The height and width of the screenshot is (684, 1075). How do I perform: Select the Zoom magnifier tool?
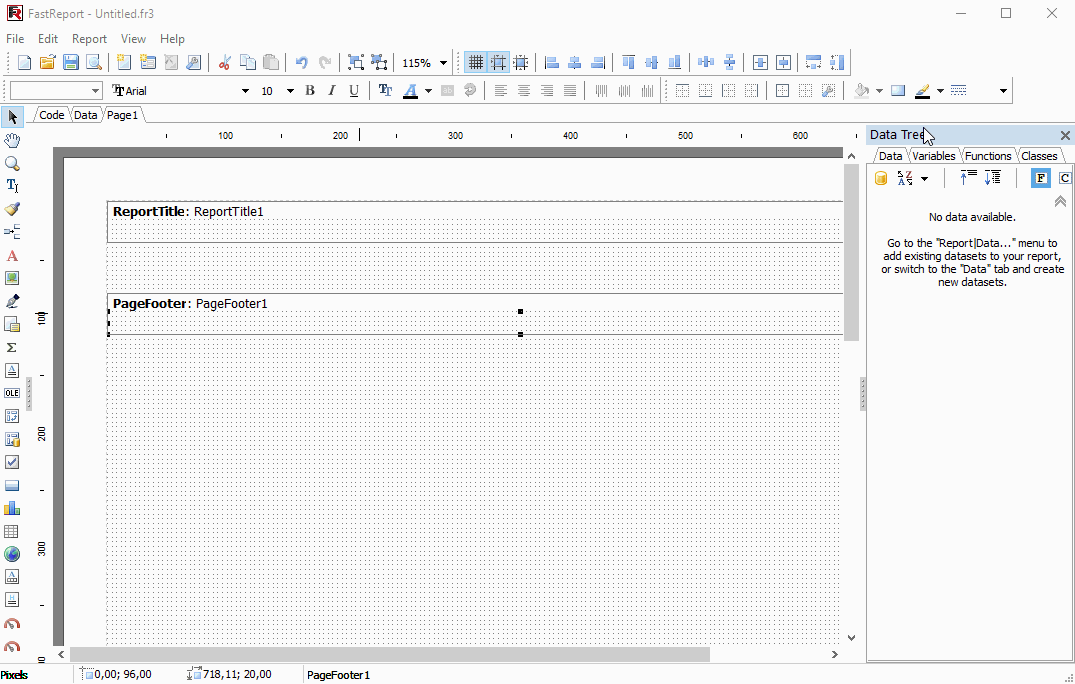click(12, 163)
